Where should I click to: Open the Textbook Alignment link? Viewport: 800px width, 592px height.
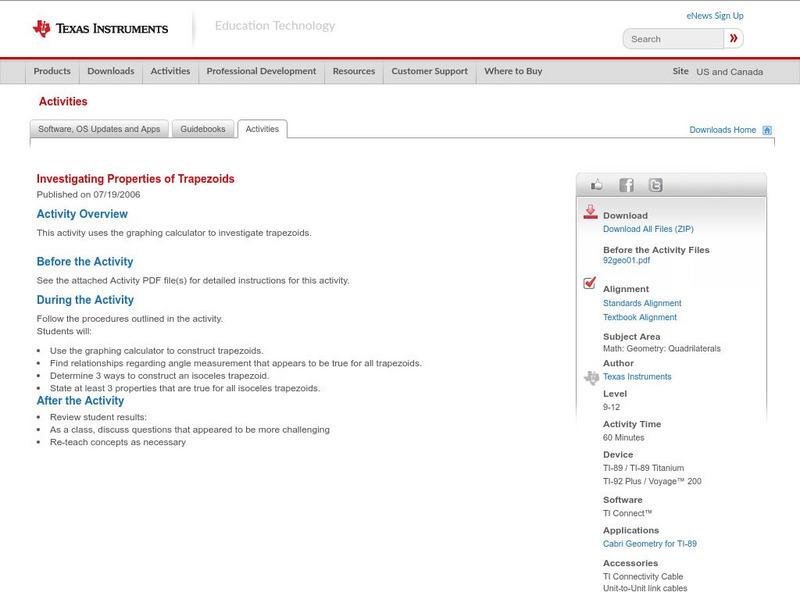pos(640,317)
